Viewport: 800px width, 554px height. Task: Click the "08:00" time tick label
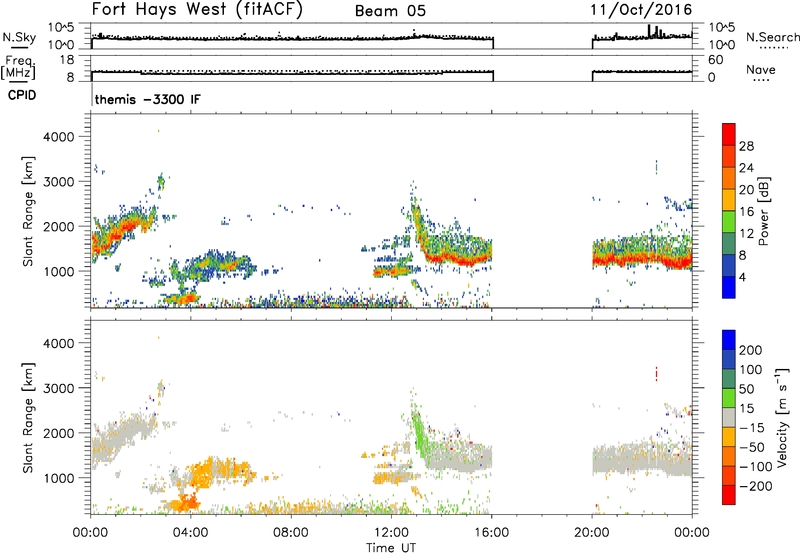[291, 533]
